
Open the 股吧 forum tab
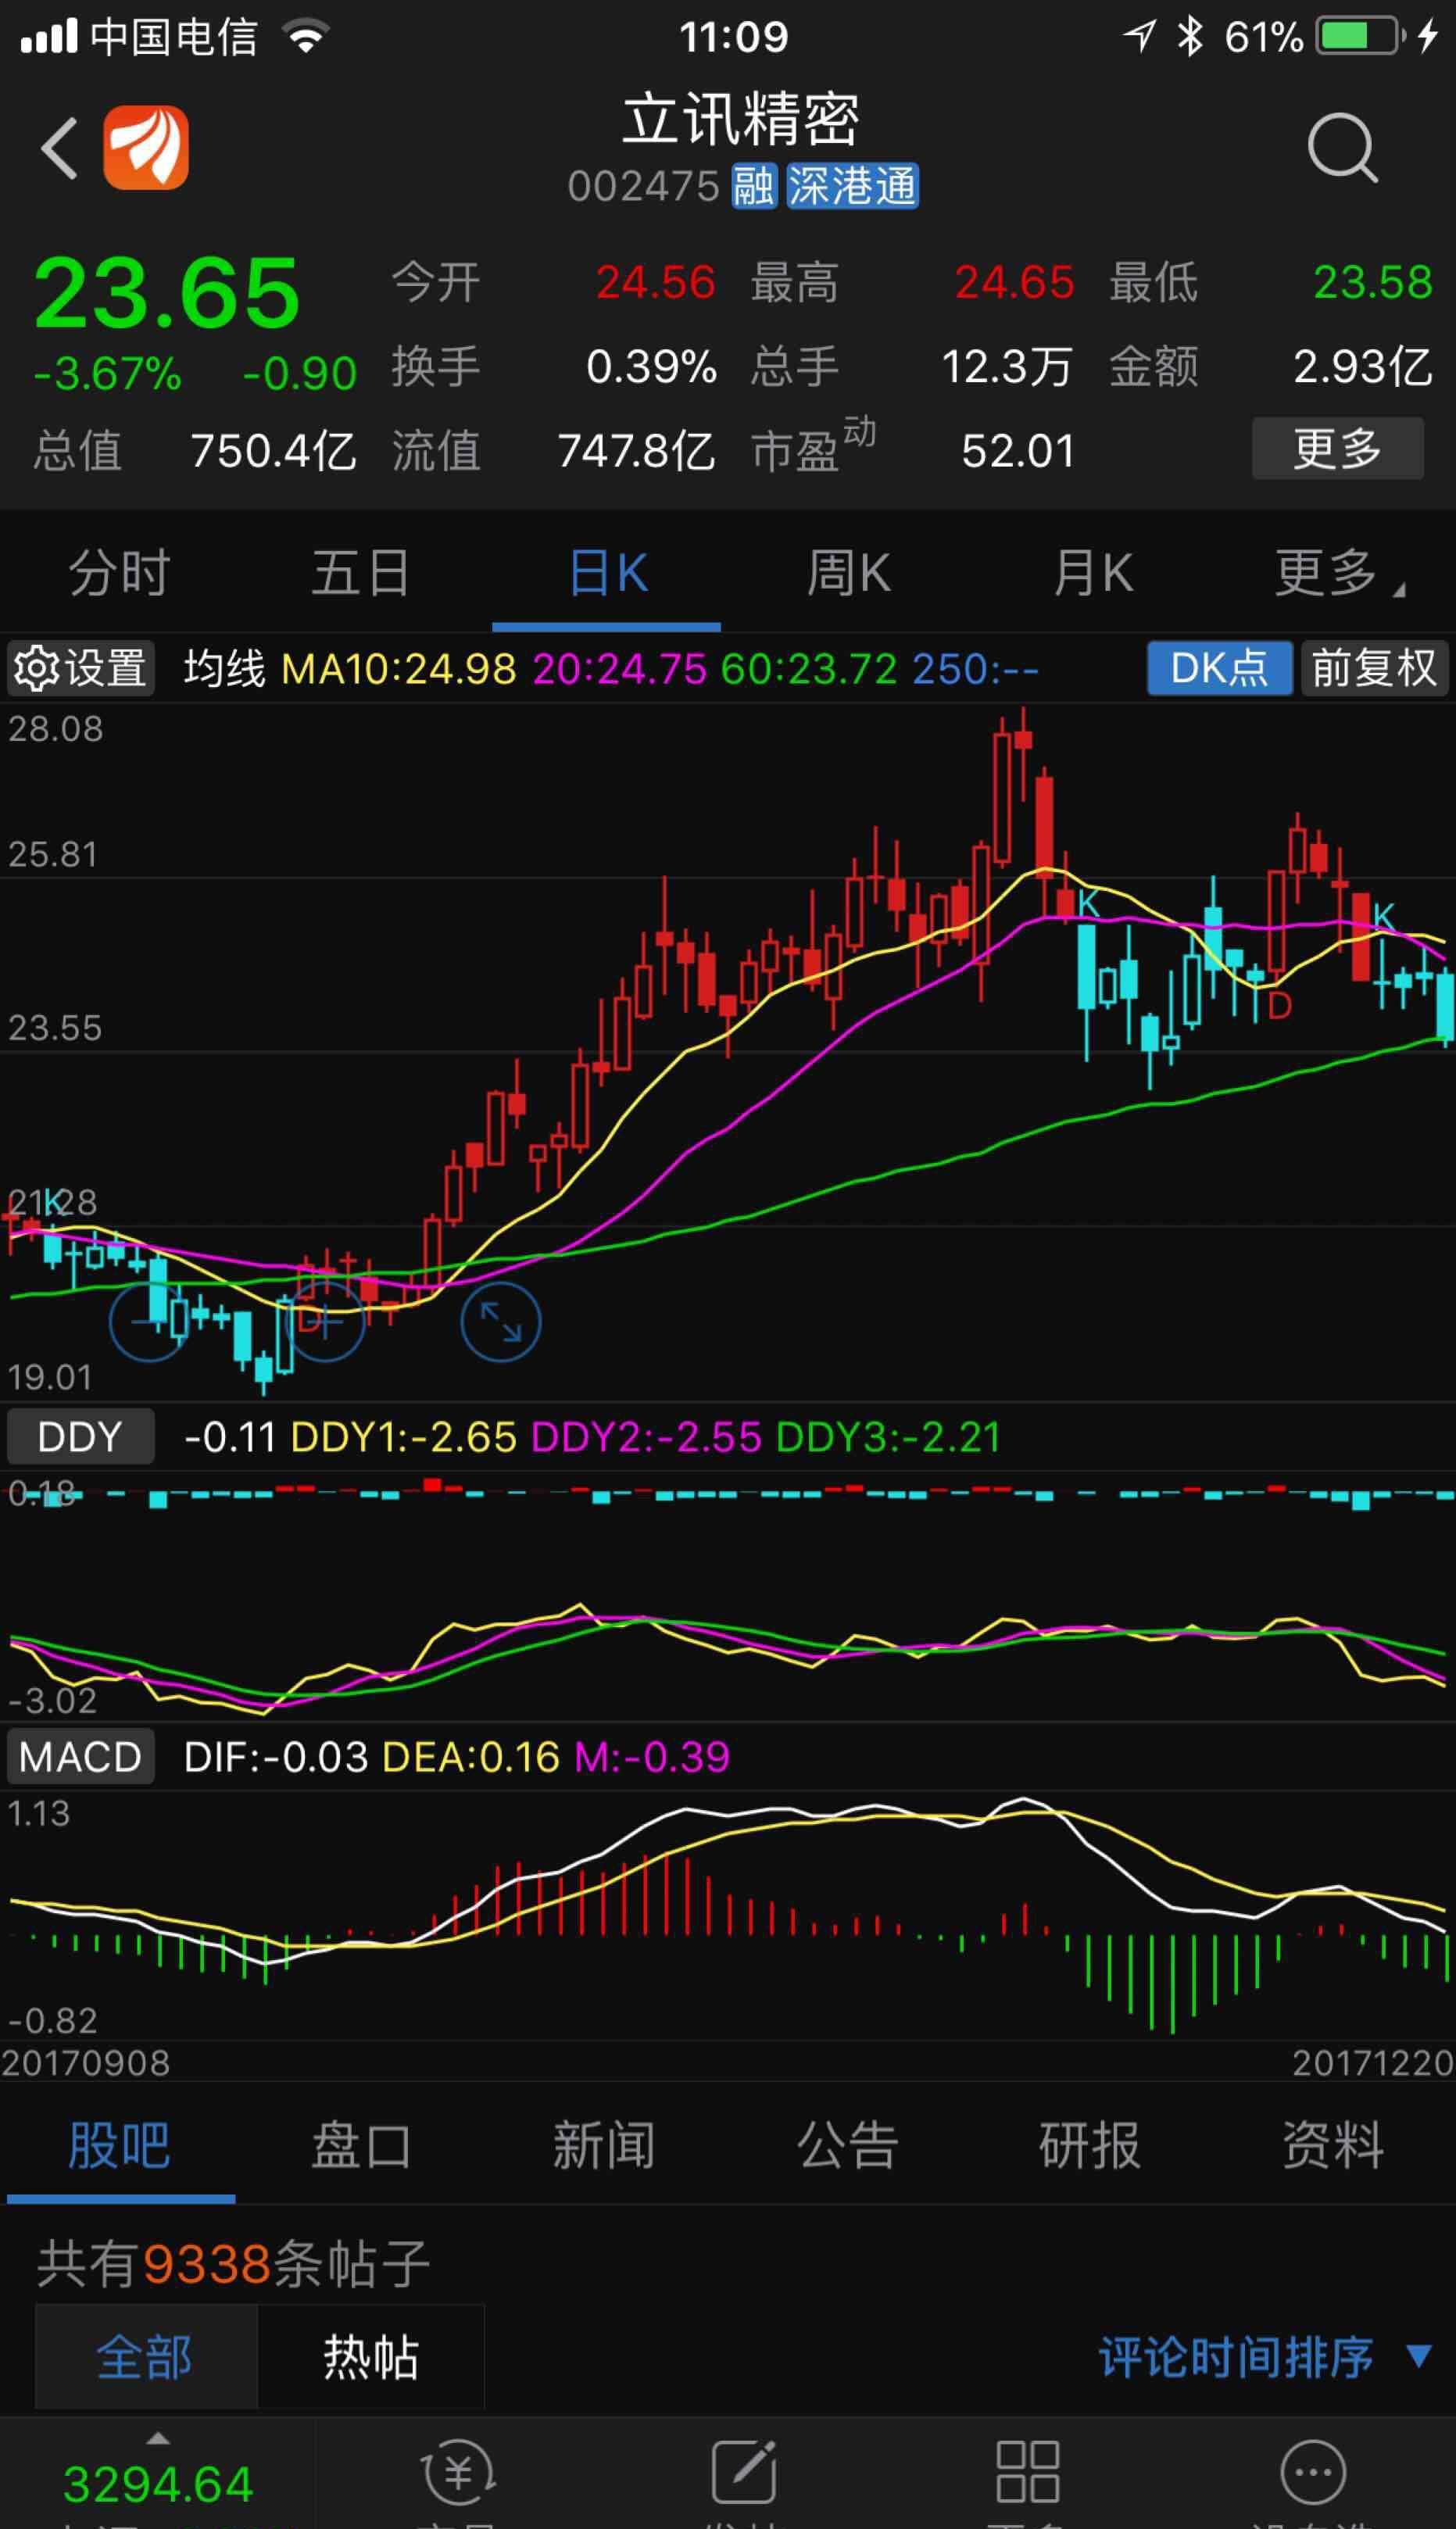[x=120, y=2146]
